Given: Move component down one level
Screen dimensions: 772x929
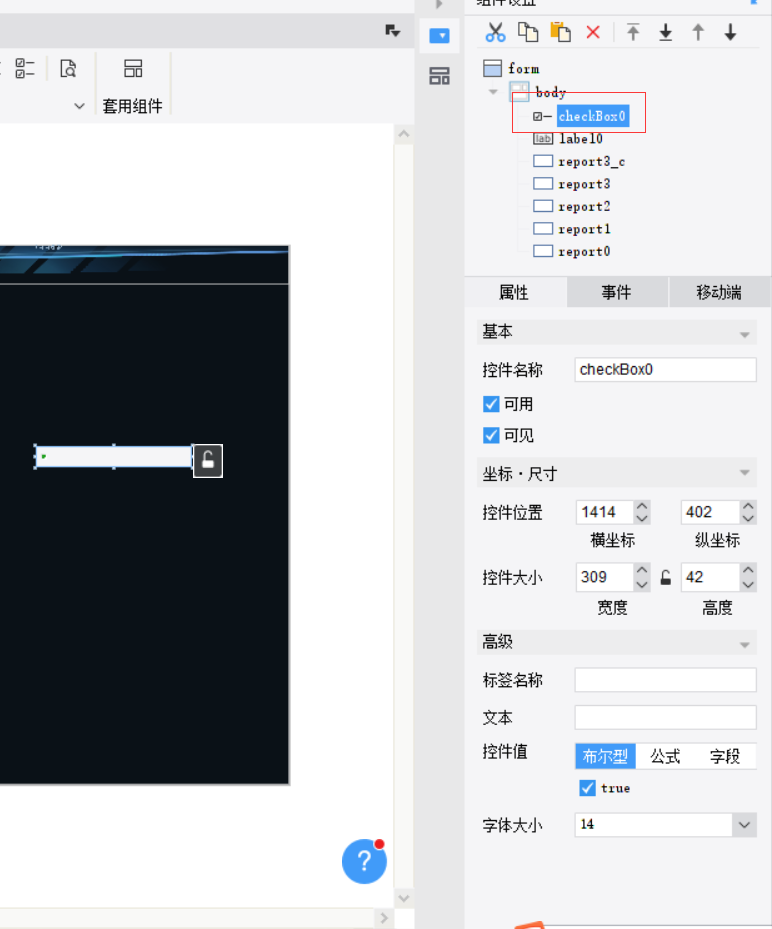Looking at the screenshot, I should coord(731,32).
